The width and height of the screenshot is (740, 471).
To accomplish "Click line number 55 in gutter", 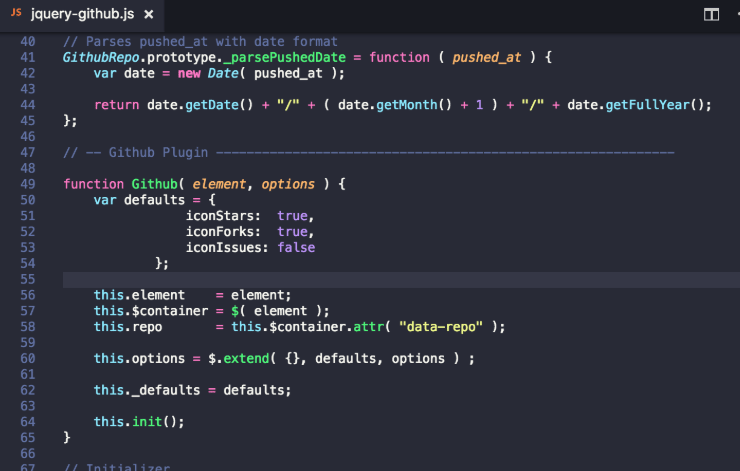I will pos(27,279).
